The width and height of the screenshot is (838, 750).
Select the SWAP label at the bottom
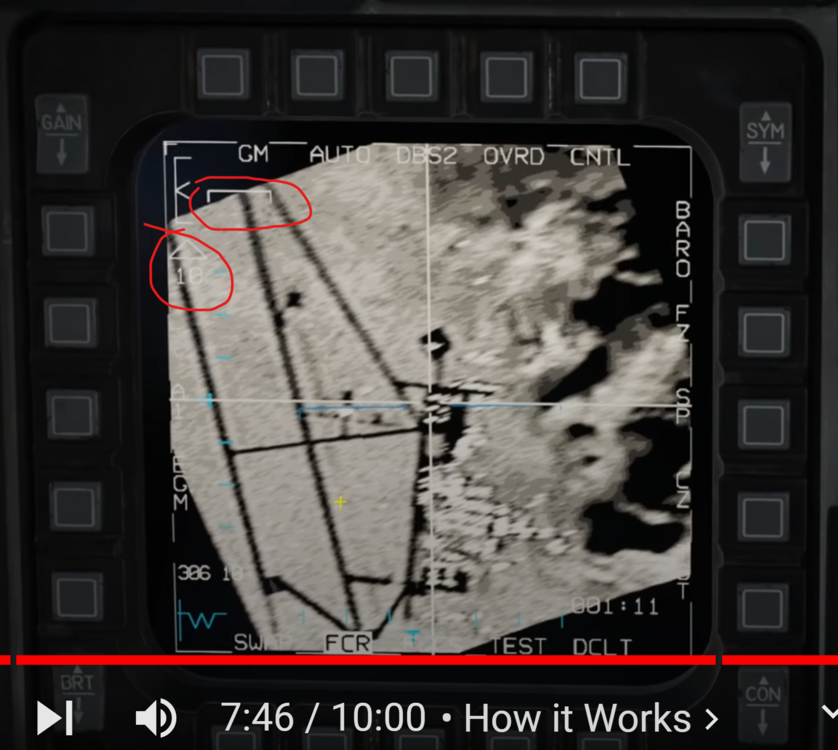[x=261, y=643]
